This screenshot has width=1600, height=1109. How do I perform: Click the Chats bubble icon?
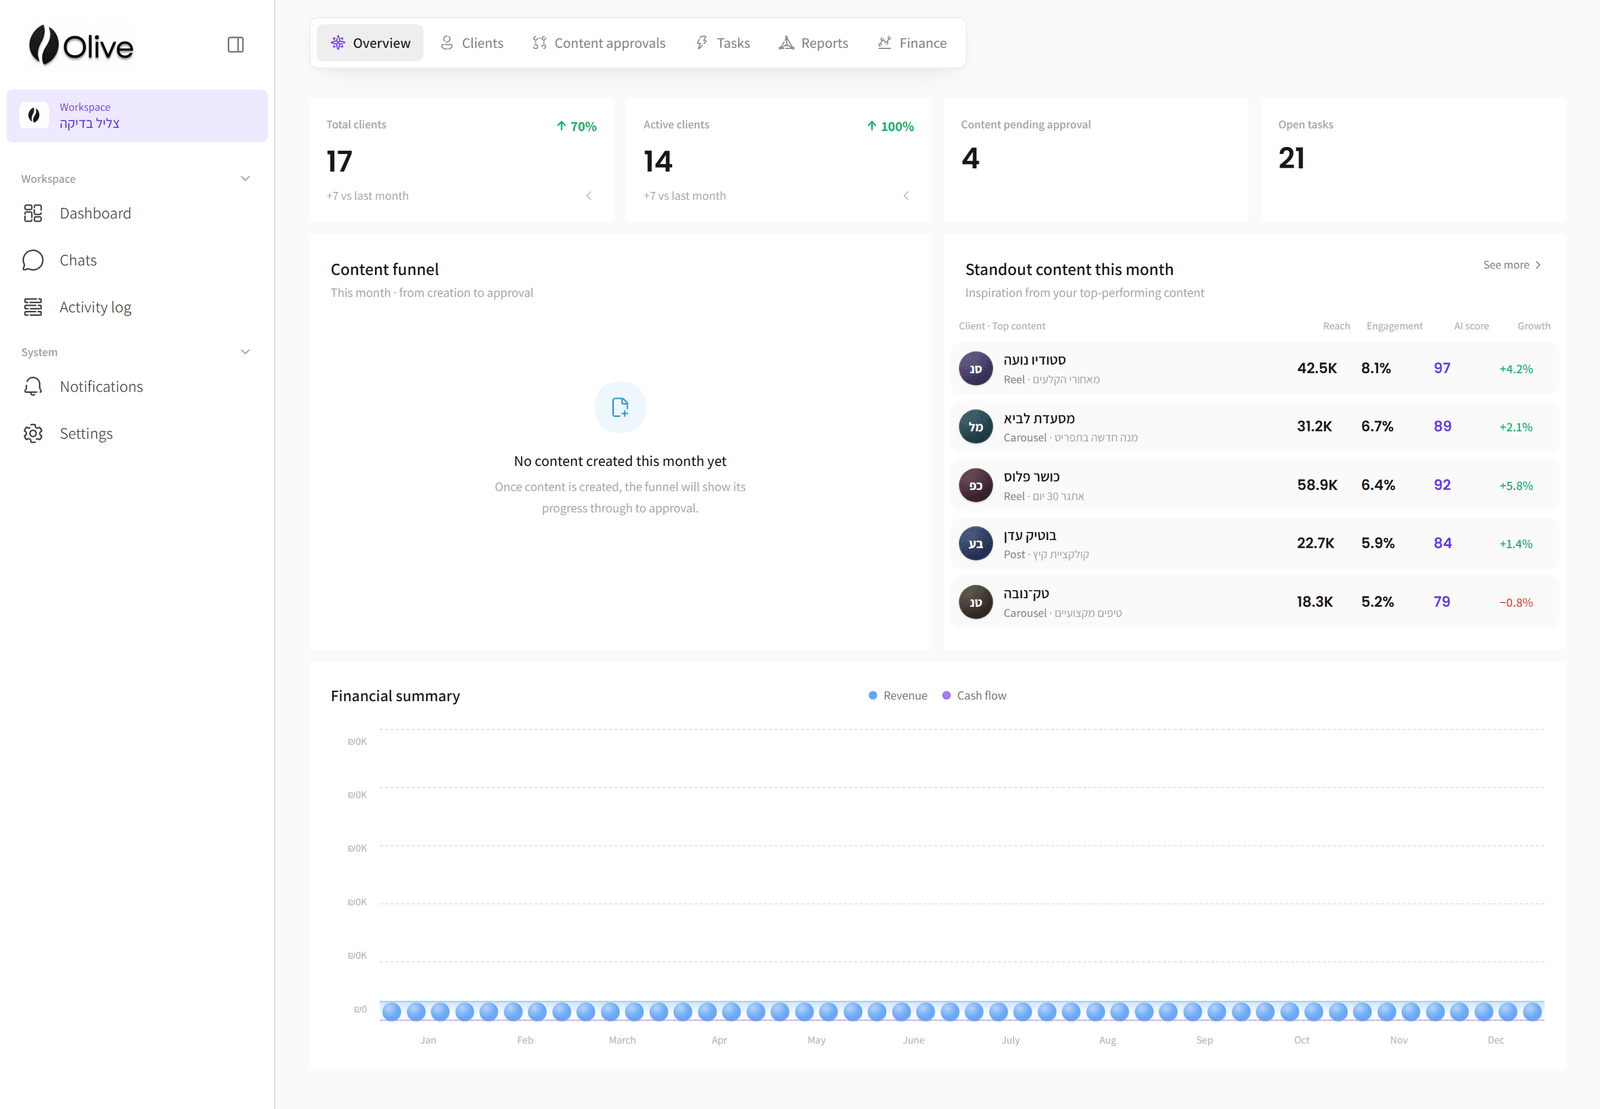pyautogui.click(x=33, y=260)
